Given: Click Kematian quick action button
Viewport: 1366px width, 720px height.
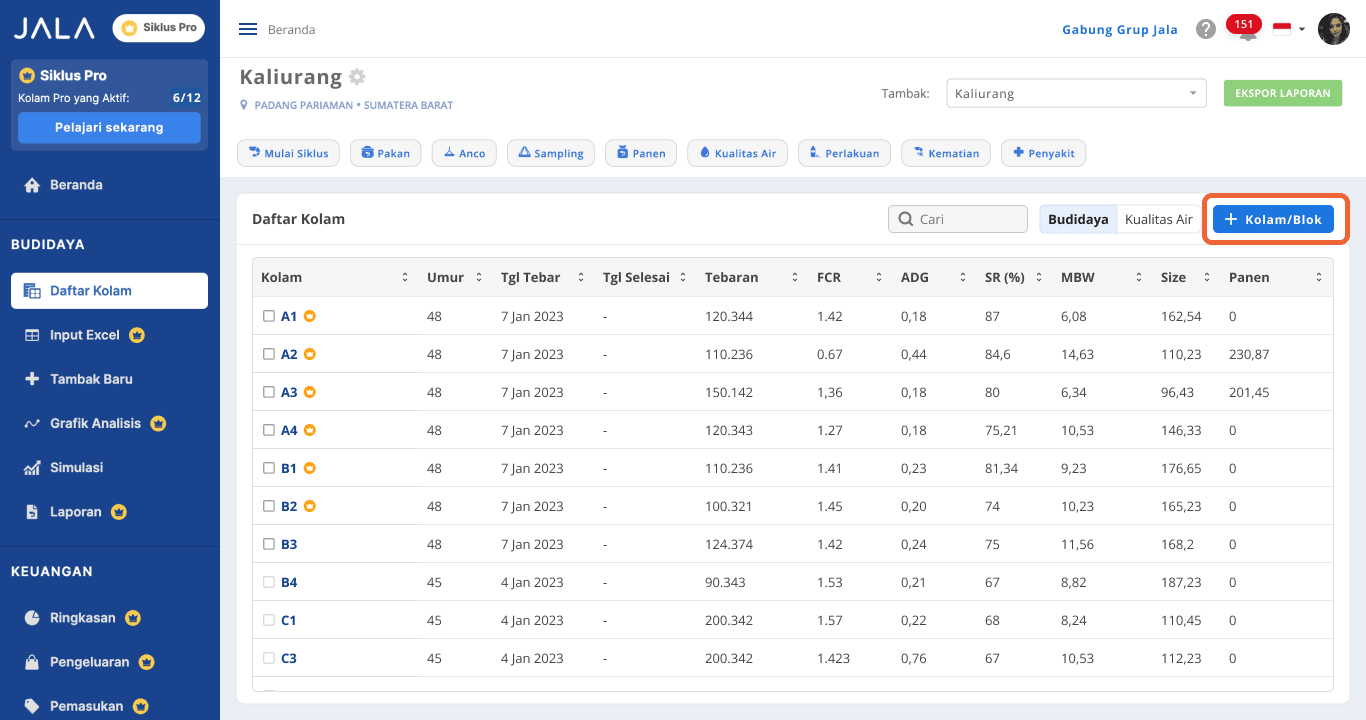Looking at the screenshot, I should click(946, 153).
